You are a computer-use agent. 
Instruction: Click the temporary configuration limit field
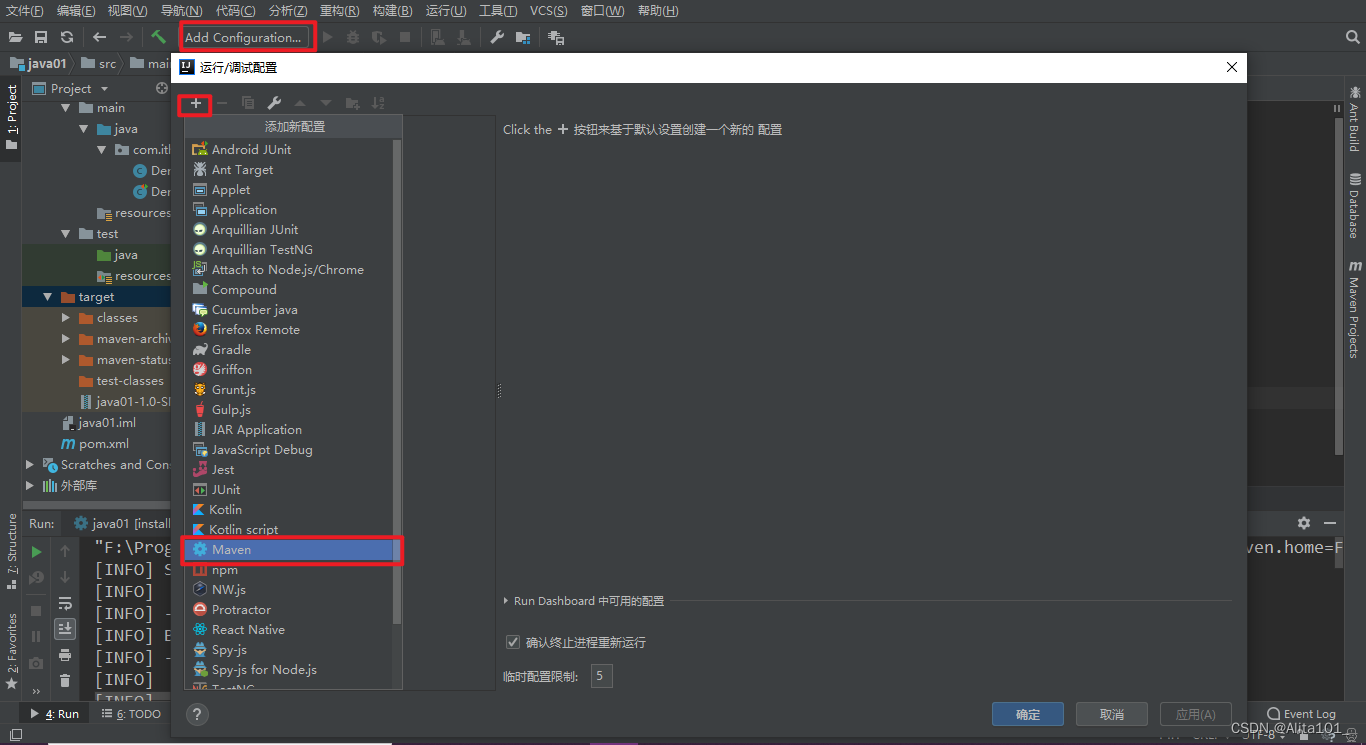click(x=600, y=677)
